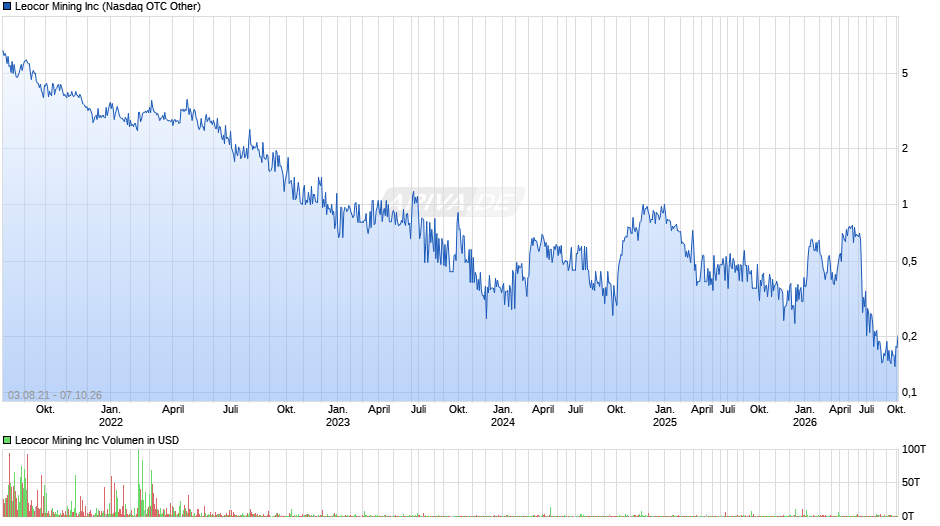Click the 'Jan. 2022' time axis label
The image size is (940, 526).
tap(111, 416)
